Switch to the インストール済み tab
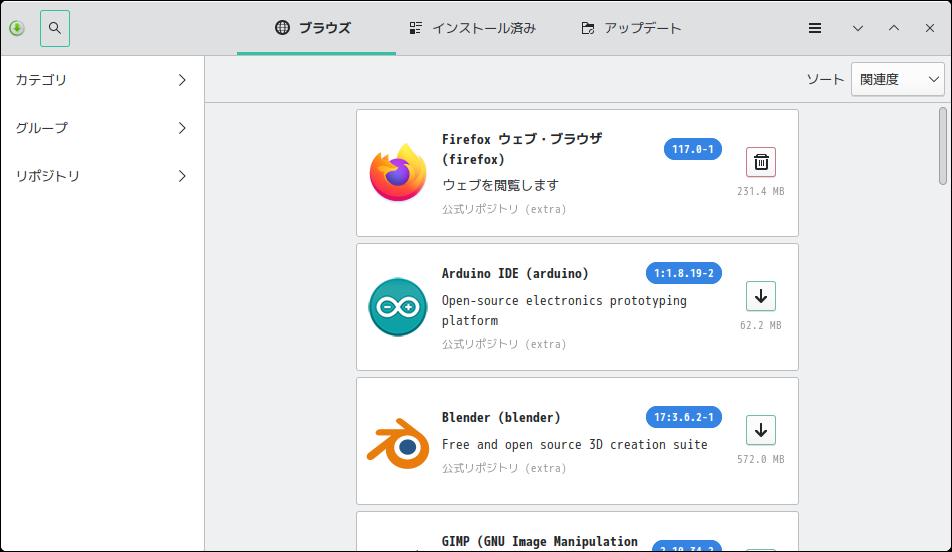Image resolution: width=952 pixels, height=552 pixels. [x=472, y=28]
